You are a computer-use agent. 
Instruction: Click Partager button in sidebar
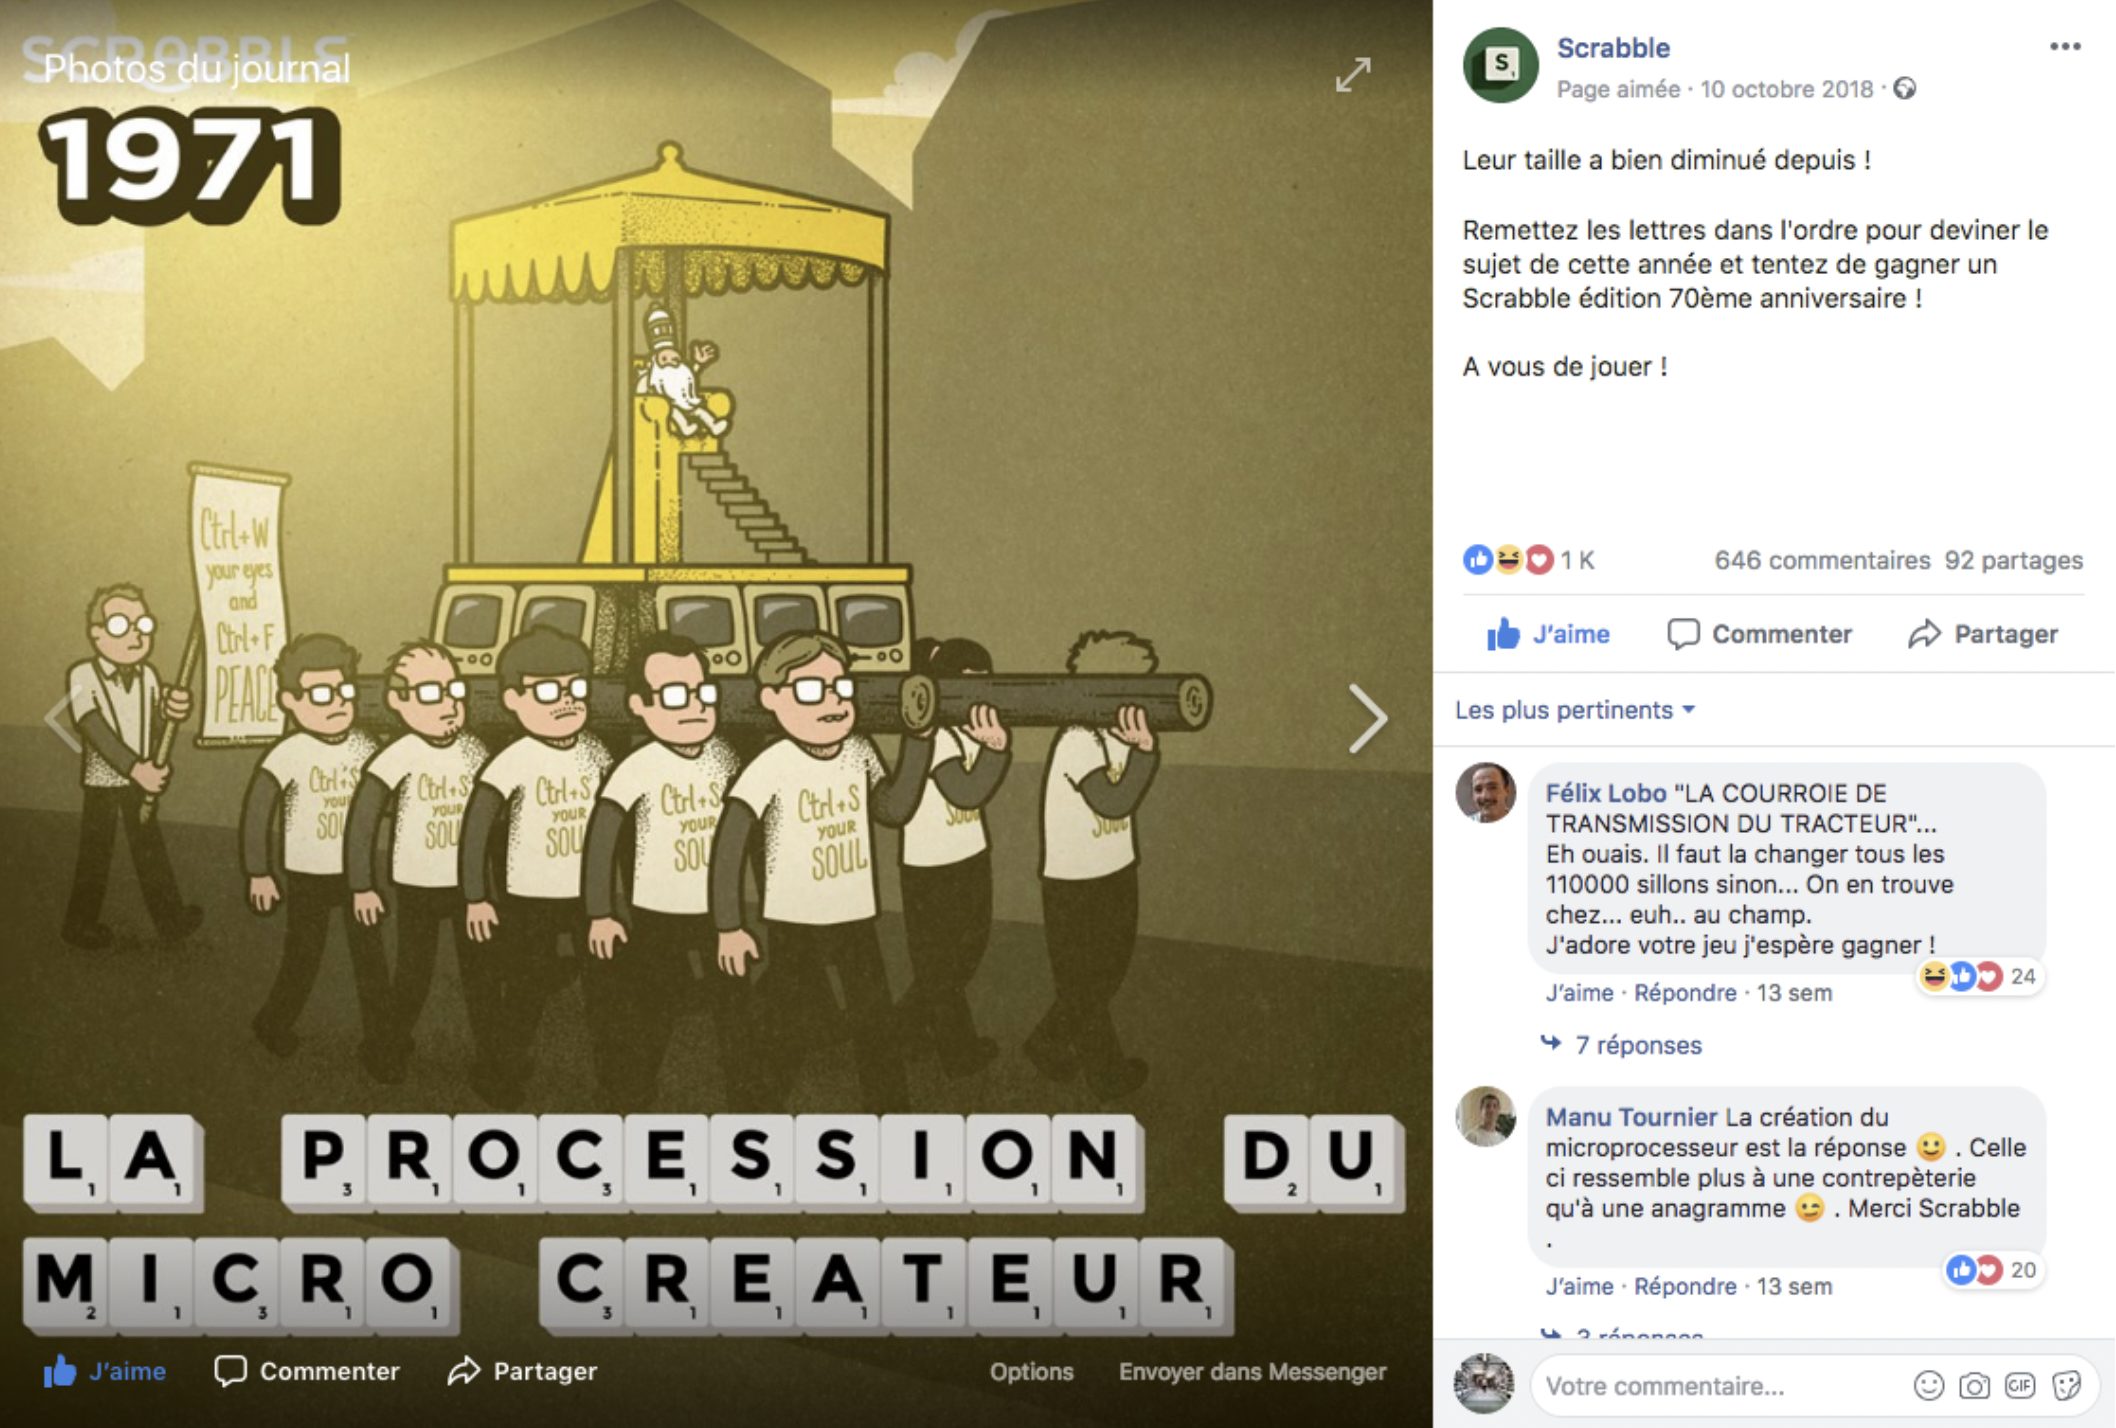pos(1983,634)
